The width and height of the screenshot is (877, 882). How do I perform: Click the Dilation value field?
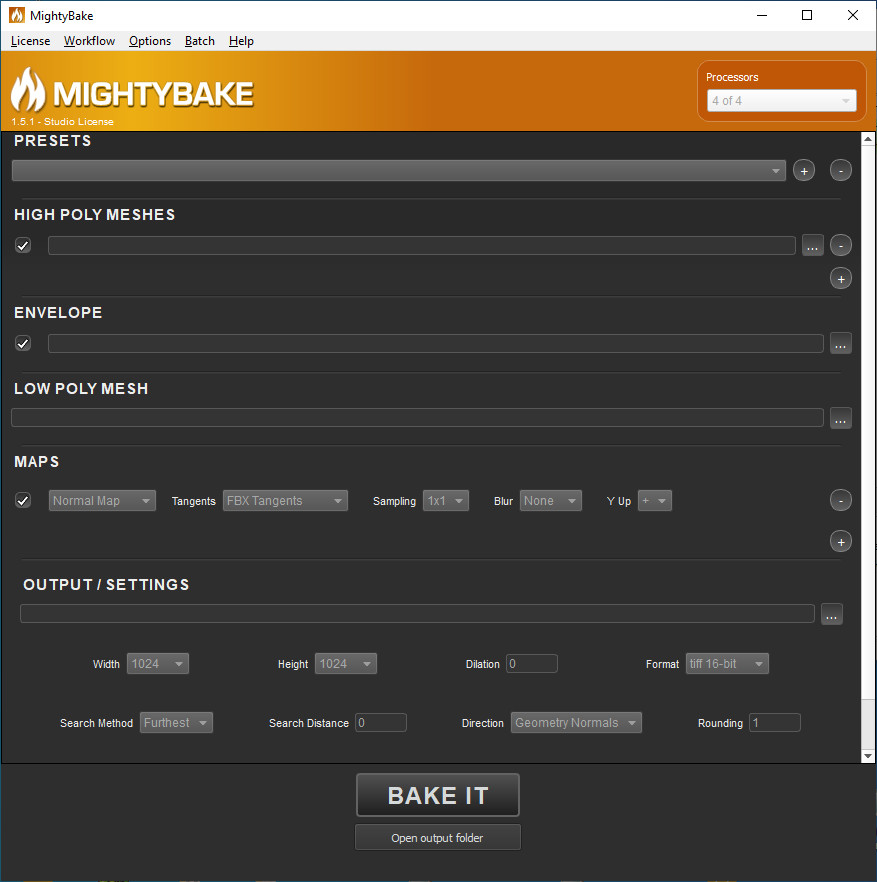tap(532, 664)
